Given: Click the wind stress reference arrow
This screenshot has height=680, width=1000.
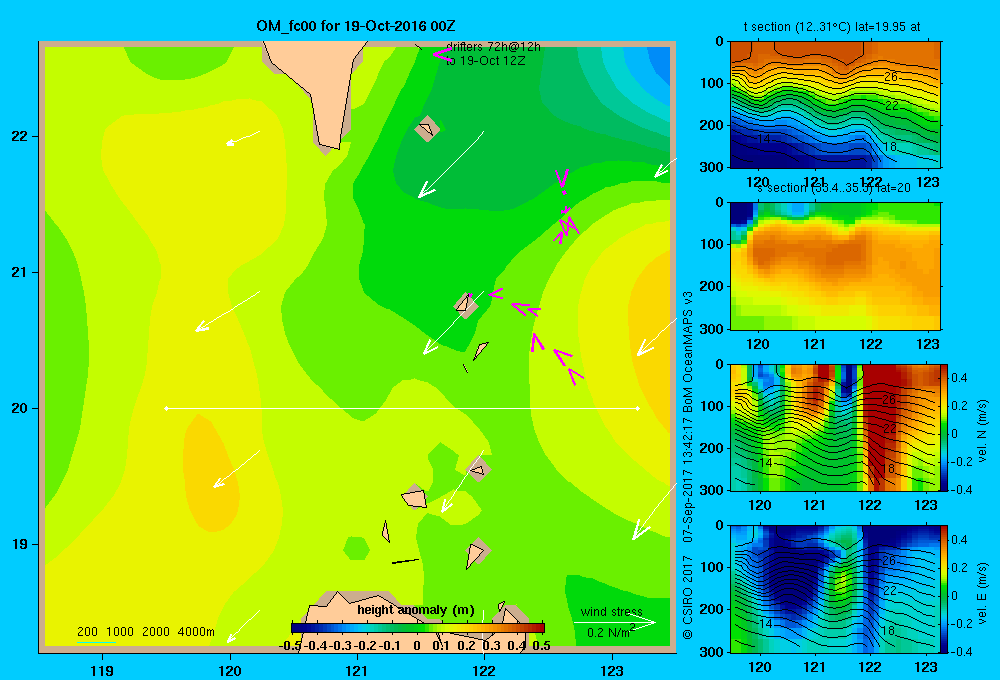Looking at the screenshot, I should tap(614, 623).
